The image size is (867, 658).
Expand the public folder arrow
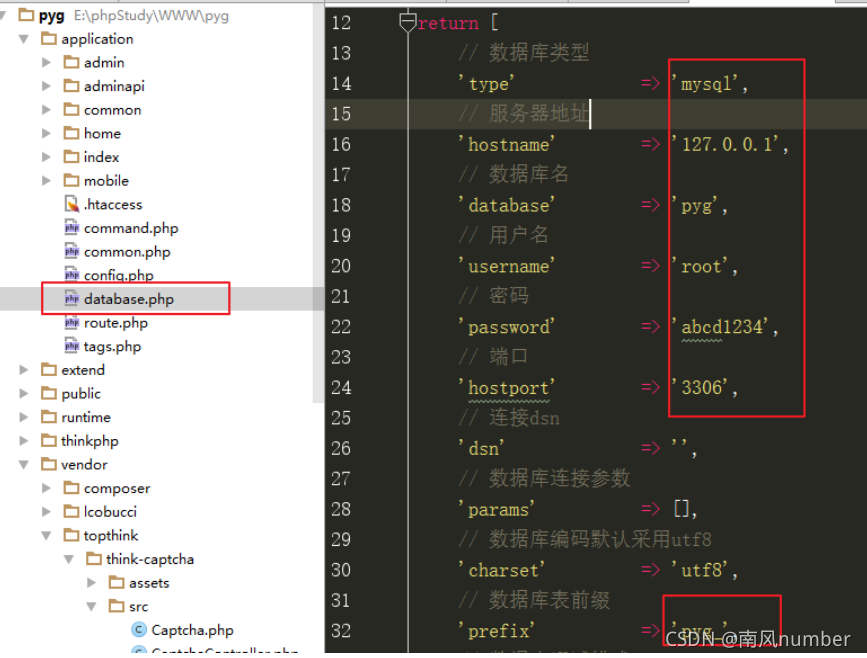click(24, 394)
